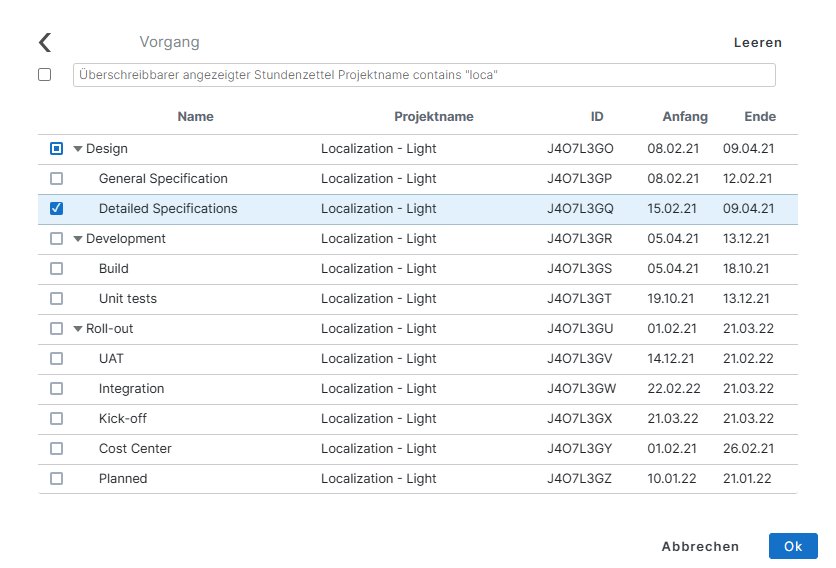836x568 pixels.
Task: Select the Kick-off row checkbox
Action: tap(56, 419)
